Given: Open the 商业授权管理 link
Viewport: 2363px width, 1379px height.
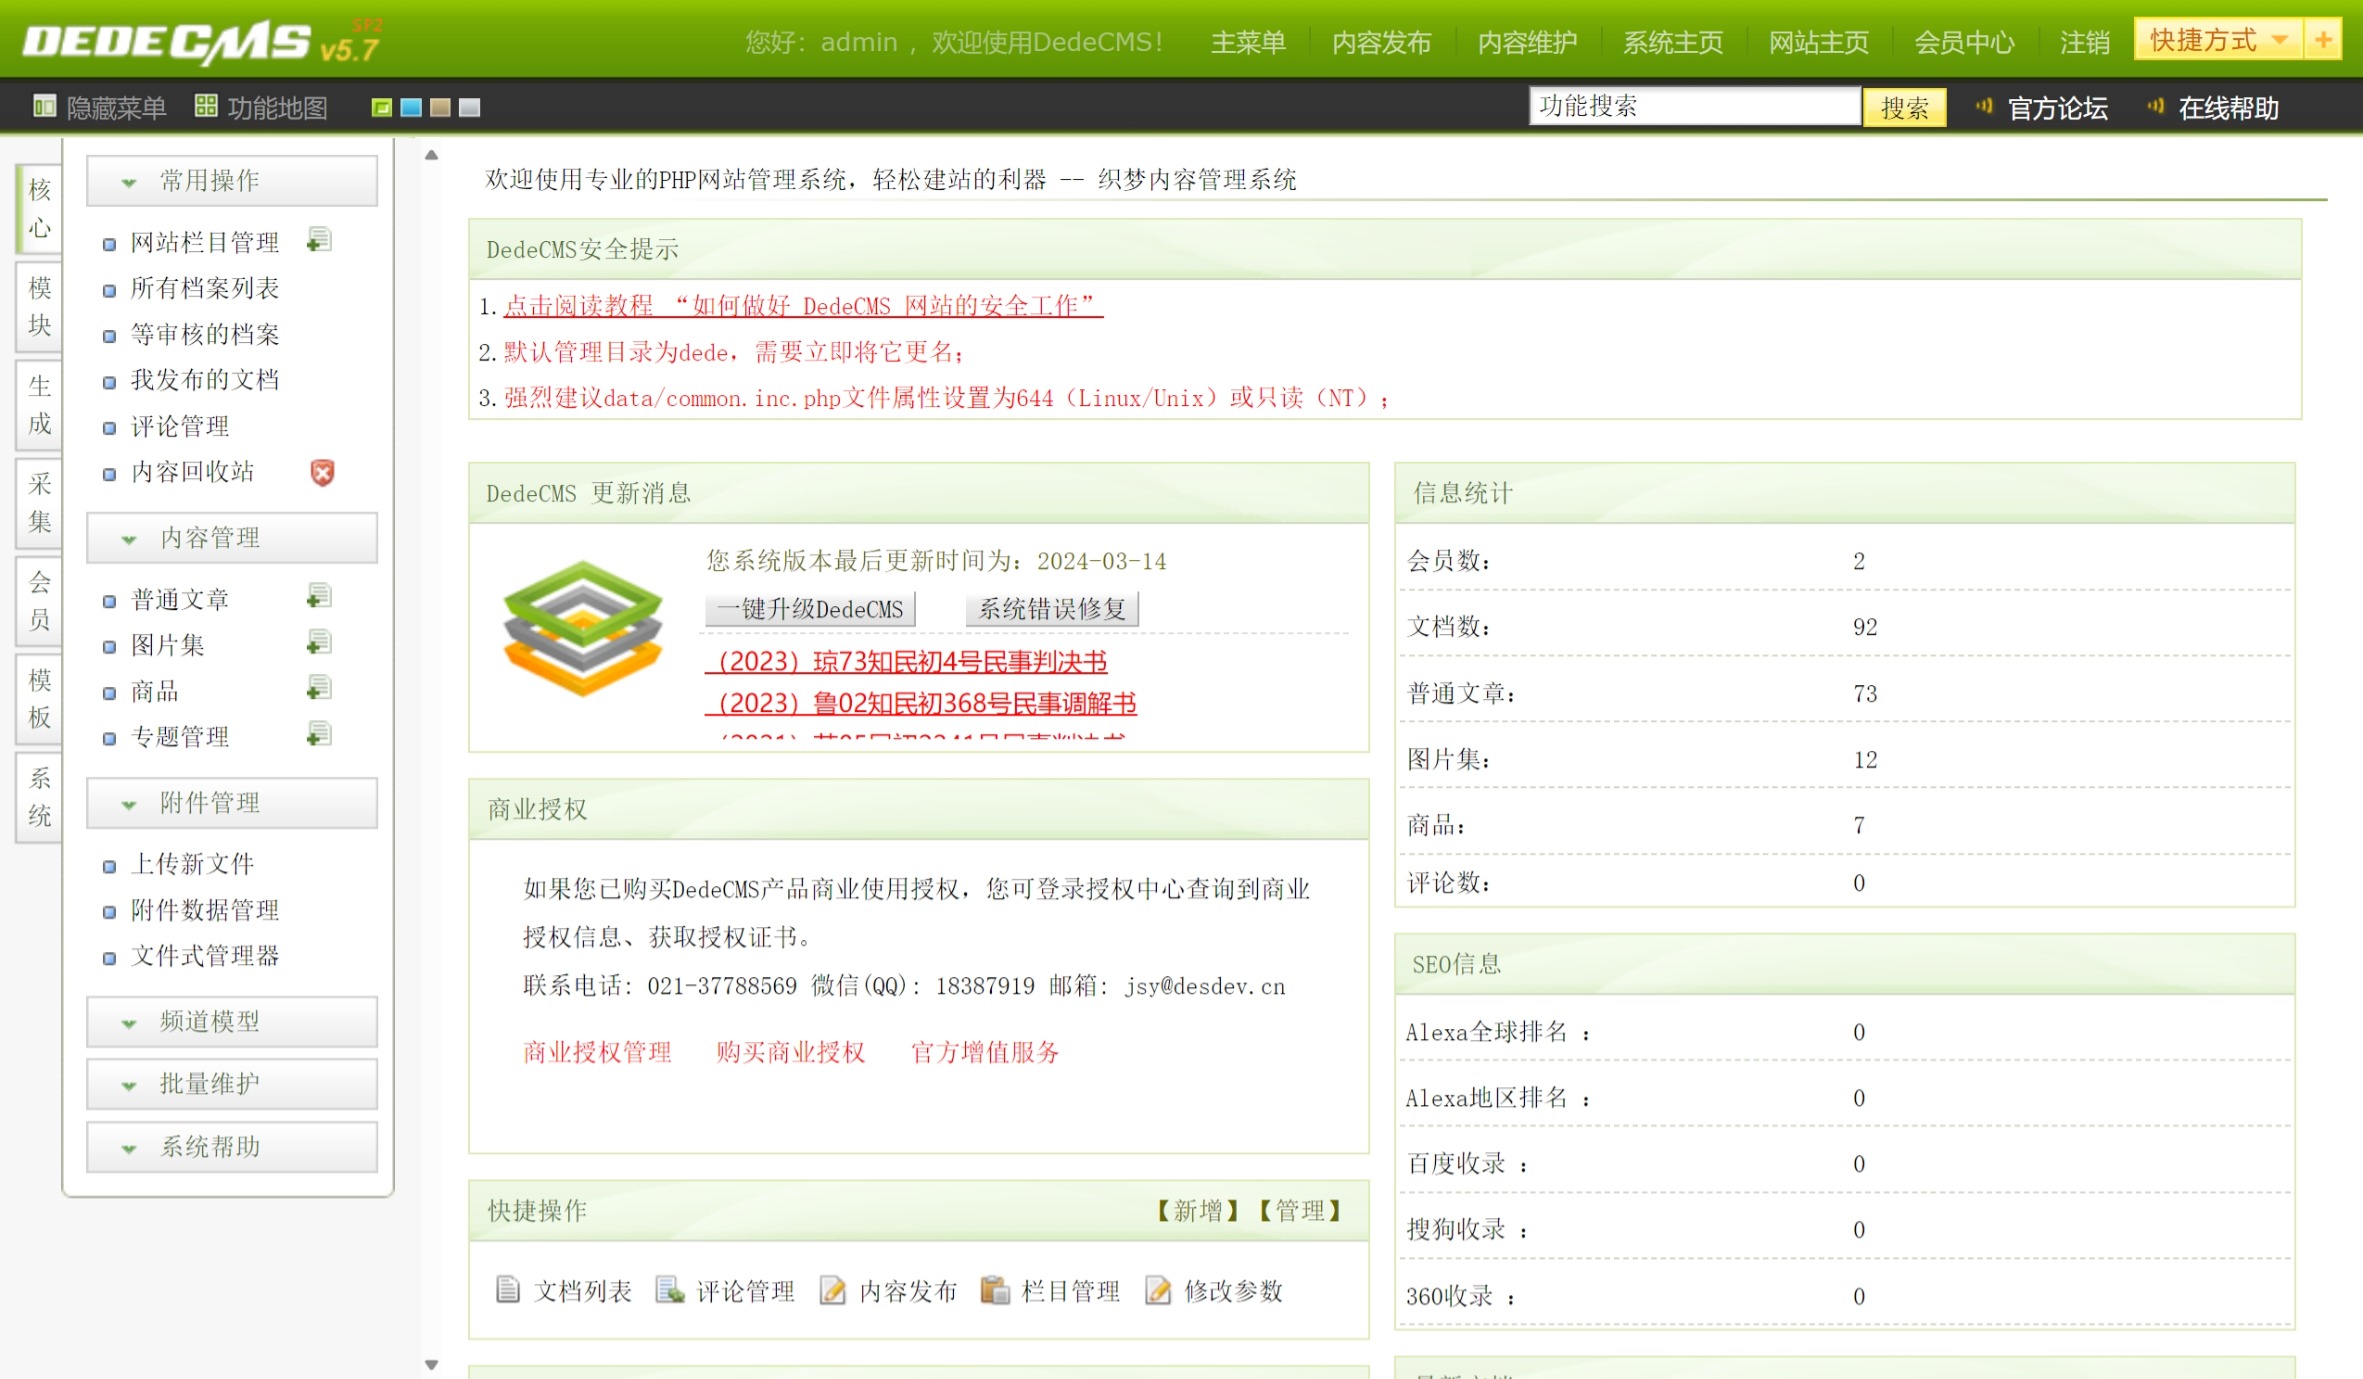Looking at the screenshot, I should [x=597, y=1052].
